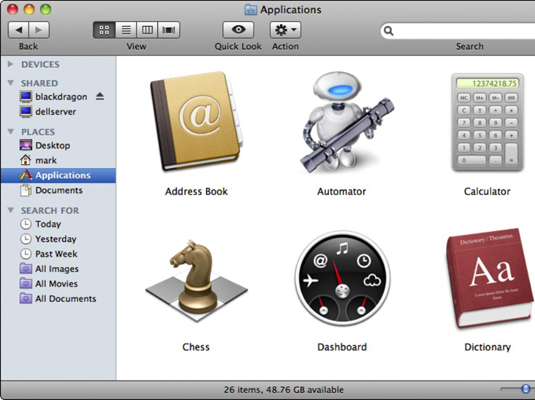The image size is (535, 400).
Task: Click in the Search field
Action: [x=459, y=31]
